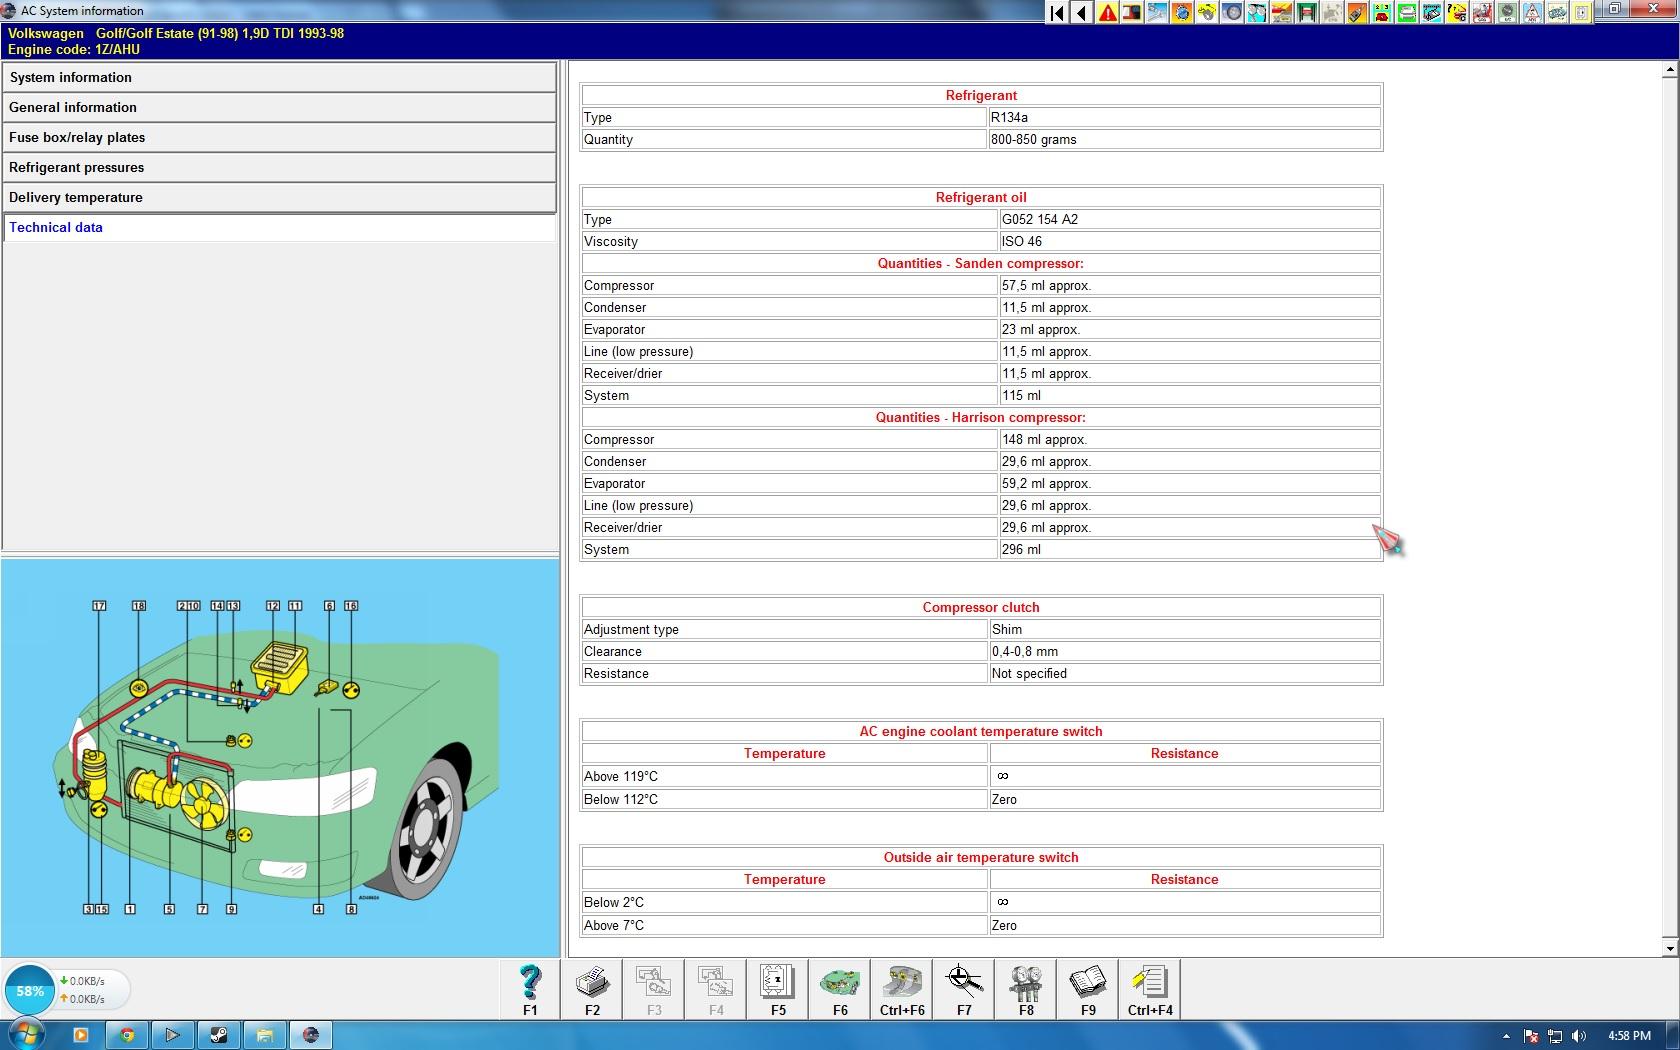Click the Ctrl+F6 component view button
The height and width of the screenshot is (1050, 1680).
[x=902, y=989]
